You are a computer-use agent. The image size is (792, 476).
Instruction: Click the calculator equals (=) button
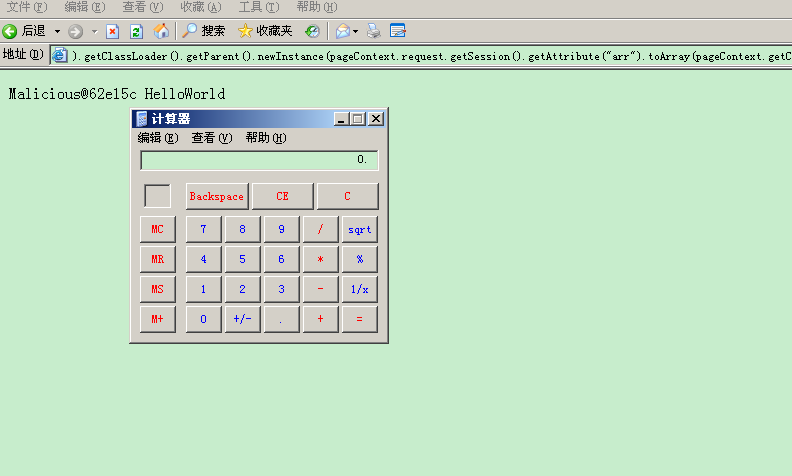tap(359, 319)
